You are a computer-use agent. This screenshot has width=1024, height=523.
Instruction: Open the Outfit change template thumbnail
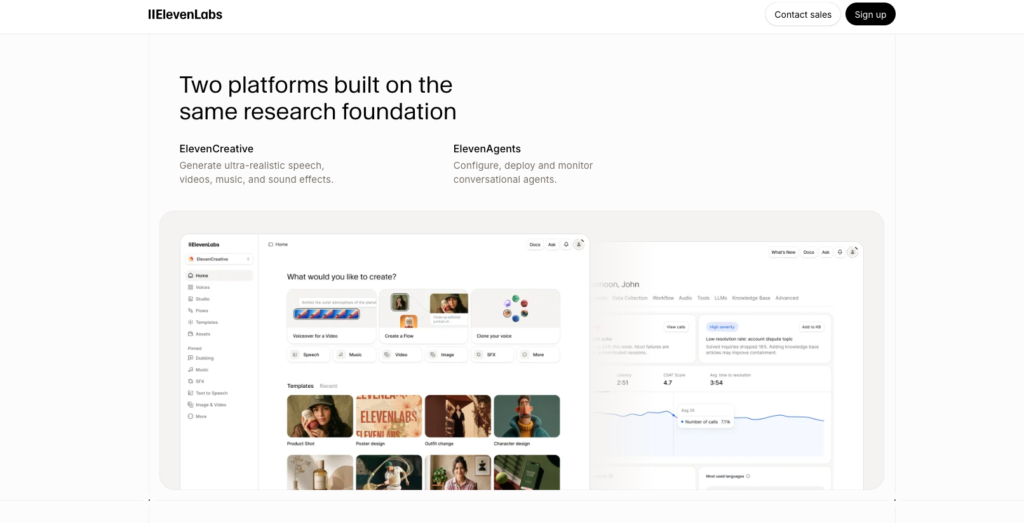click(x=458, y=416)
